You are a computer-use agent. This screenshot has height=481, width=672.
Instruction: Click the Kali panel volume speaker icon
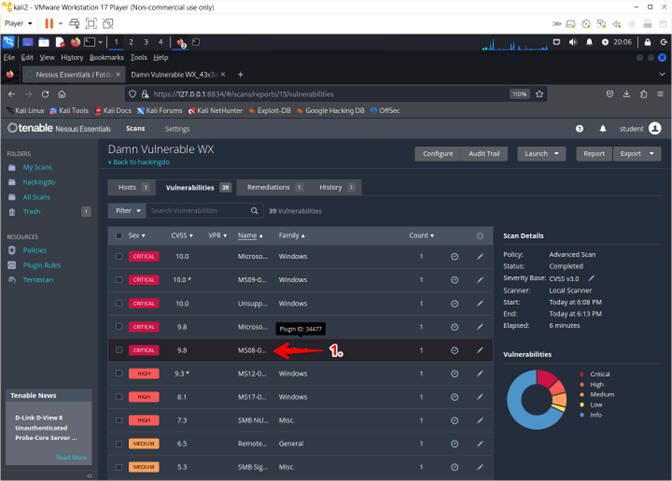(573, 42)
